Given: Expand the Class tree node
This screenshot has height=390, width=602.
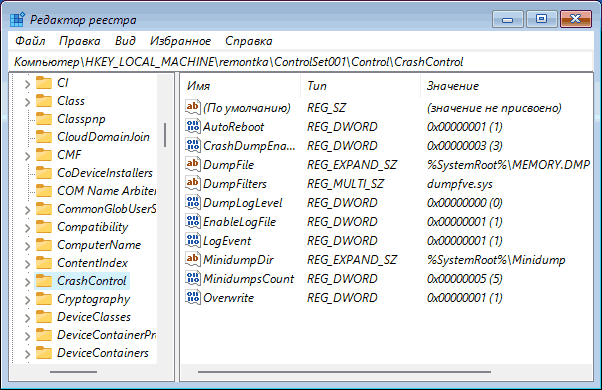Looking at the screenshot, I should point(27,102).
